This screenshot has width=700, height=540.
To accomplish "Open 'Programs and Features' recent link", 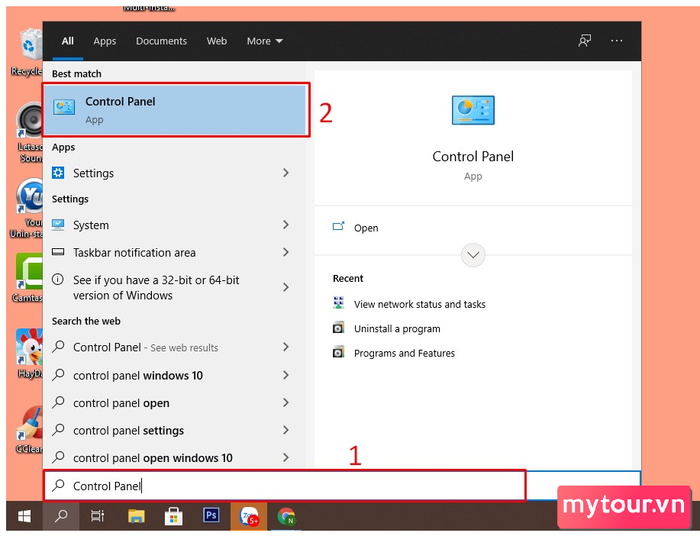I will tap(404, 353).
